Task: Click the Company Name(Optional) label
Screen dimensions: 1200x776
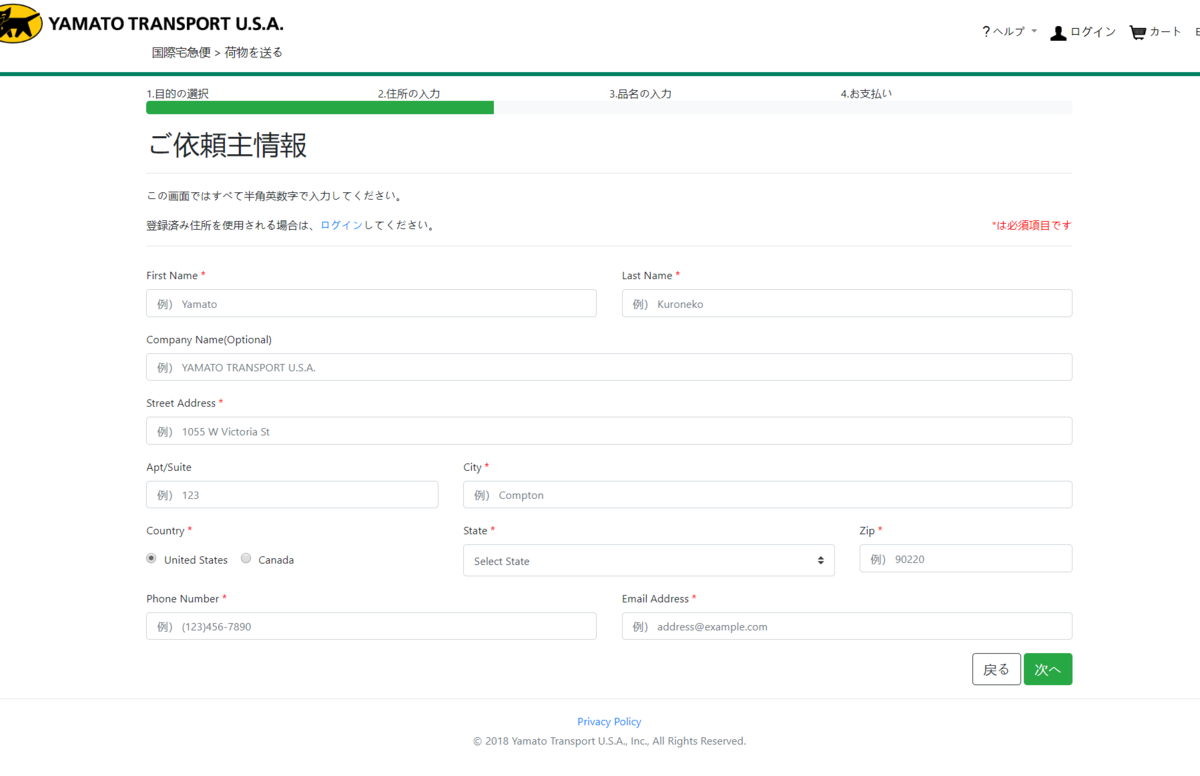Action: pos(209,340)
